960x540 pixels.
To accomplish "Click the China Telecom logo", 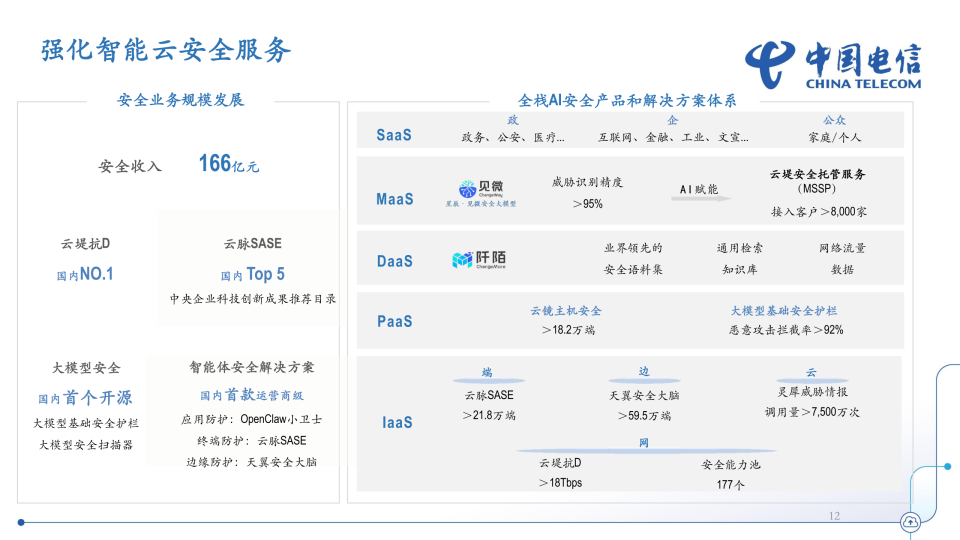I will 833,66.
